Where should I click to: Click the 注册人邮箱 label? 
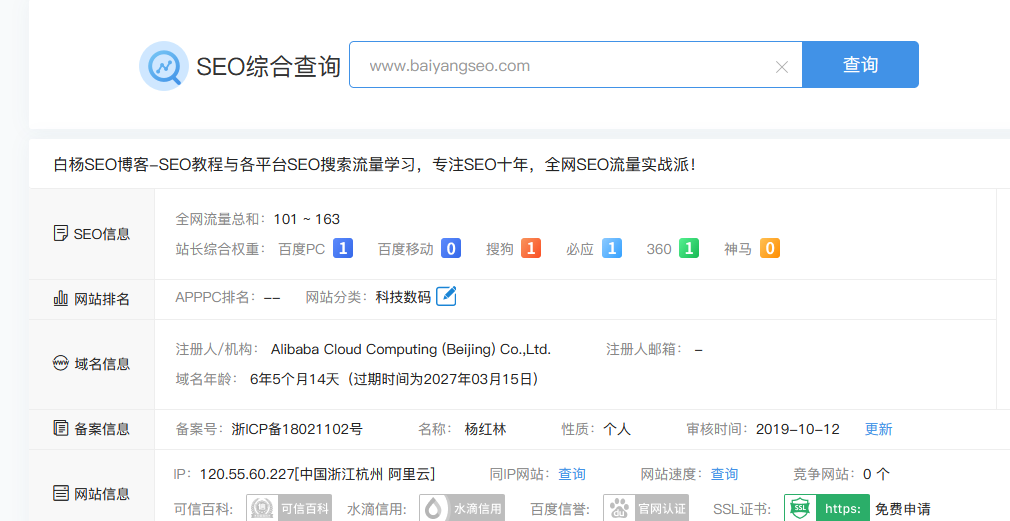coord(643,349)
